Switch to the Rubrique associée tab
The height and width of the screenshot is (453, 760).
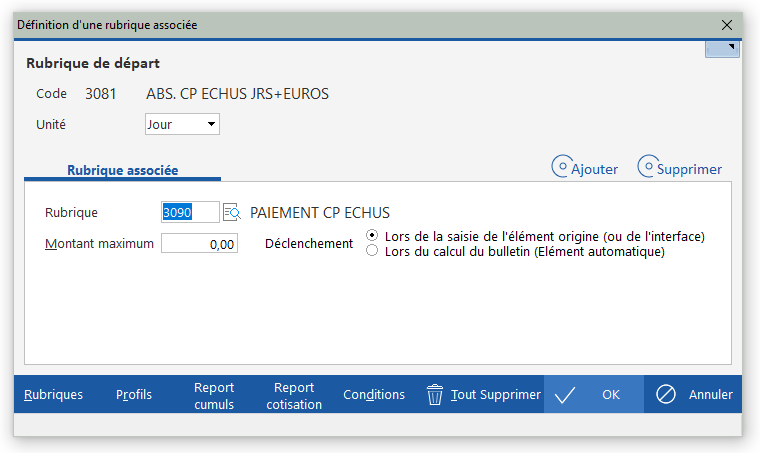(x=123, y=171)
